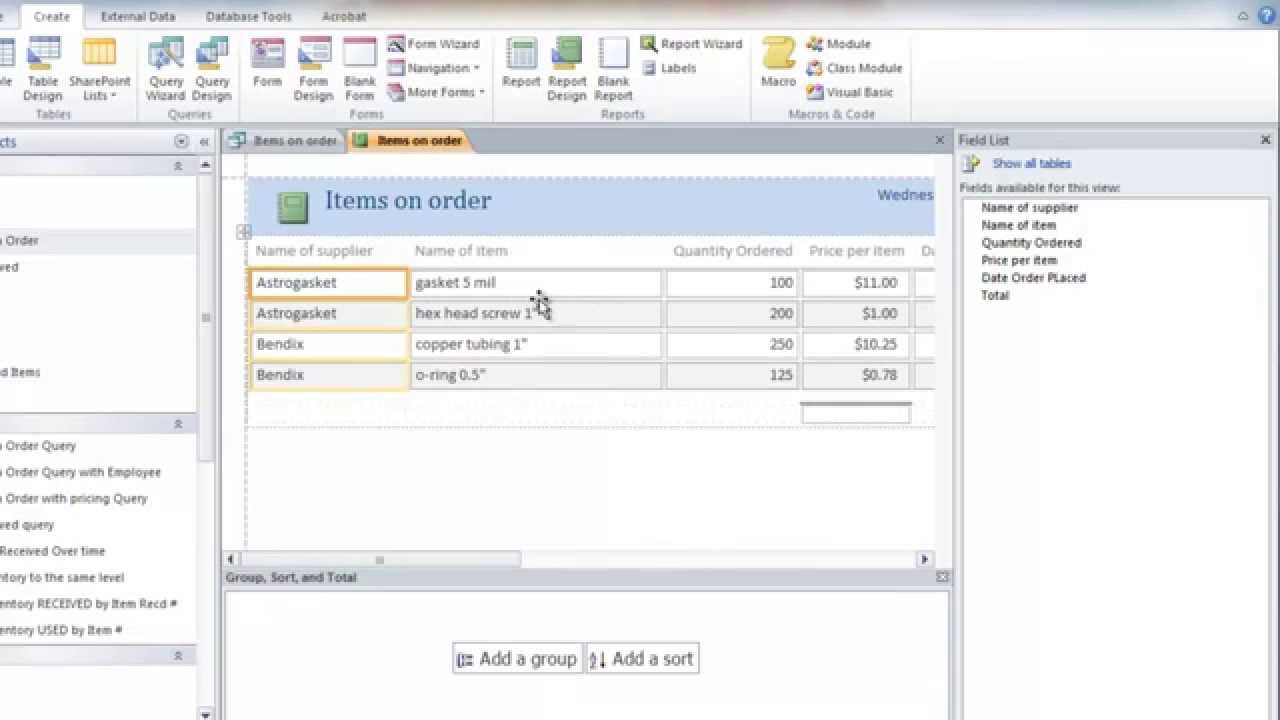Insert a new Module

[839, 44]
